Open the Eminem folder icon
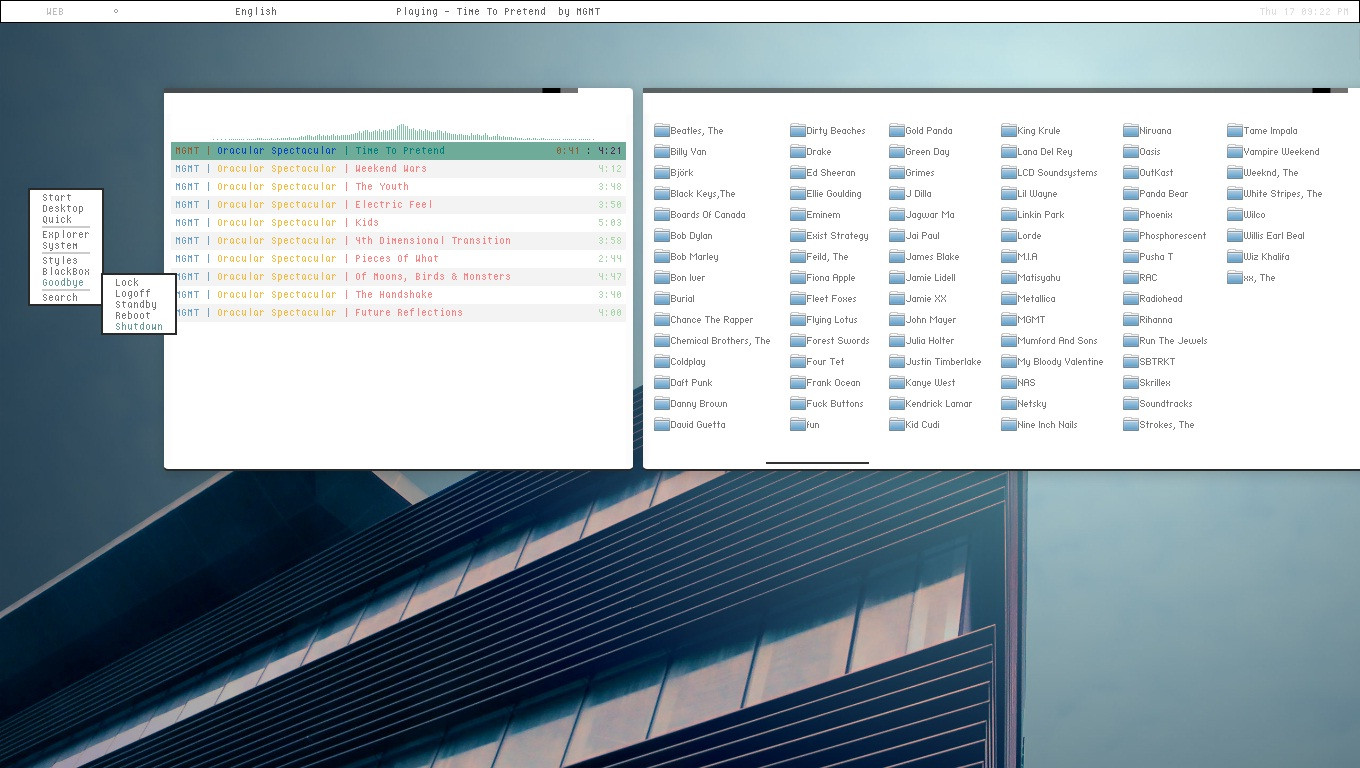 coord(798,215)
